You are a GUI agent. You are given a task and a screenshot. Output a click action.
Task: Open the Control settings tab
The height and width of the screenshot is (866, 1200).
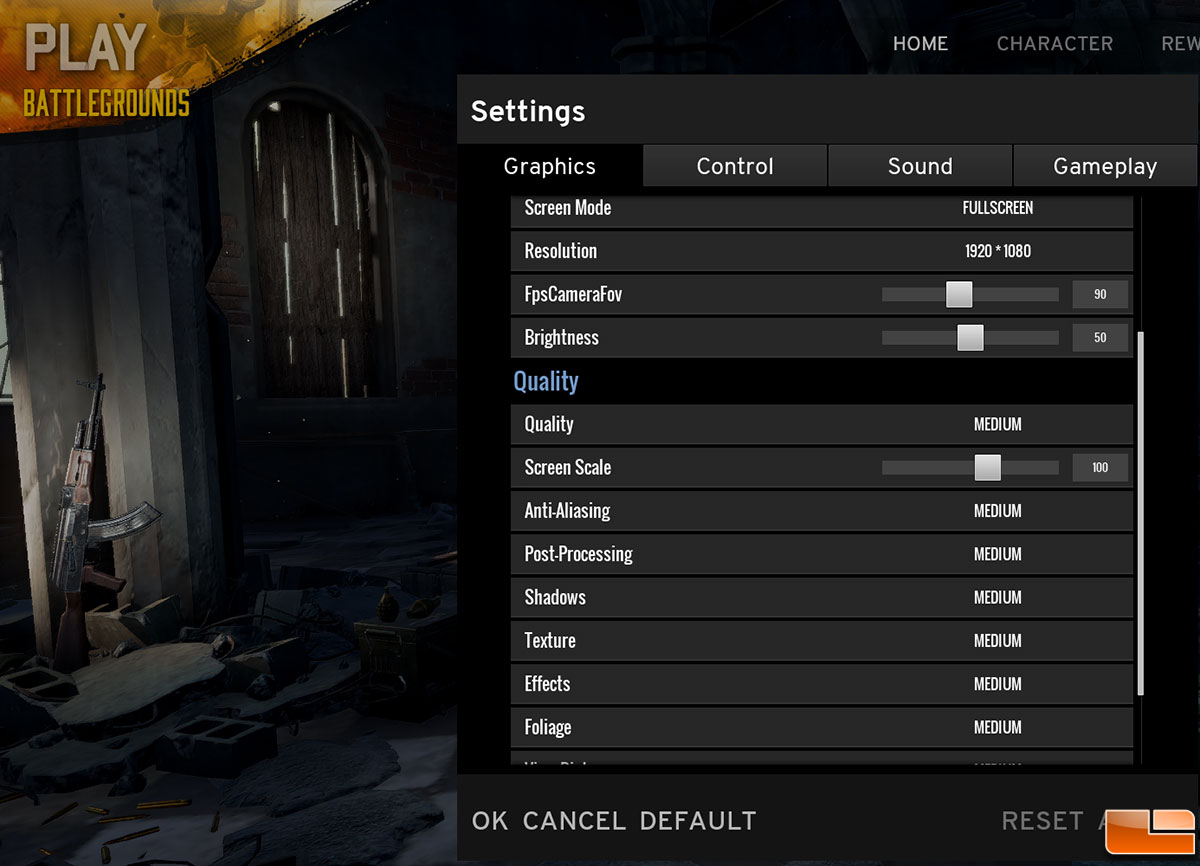tap(735, 166)
